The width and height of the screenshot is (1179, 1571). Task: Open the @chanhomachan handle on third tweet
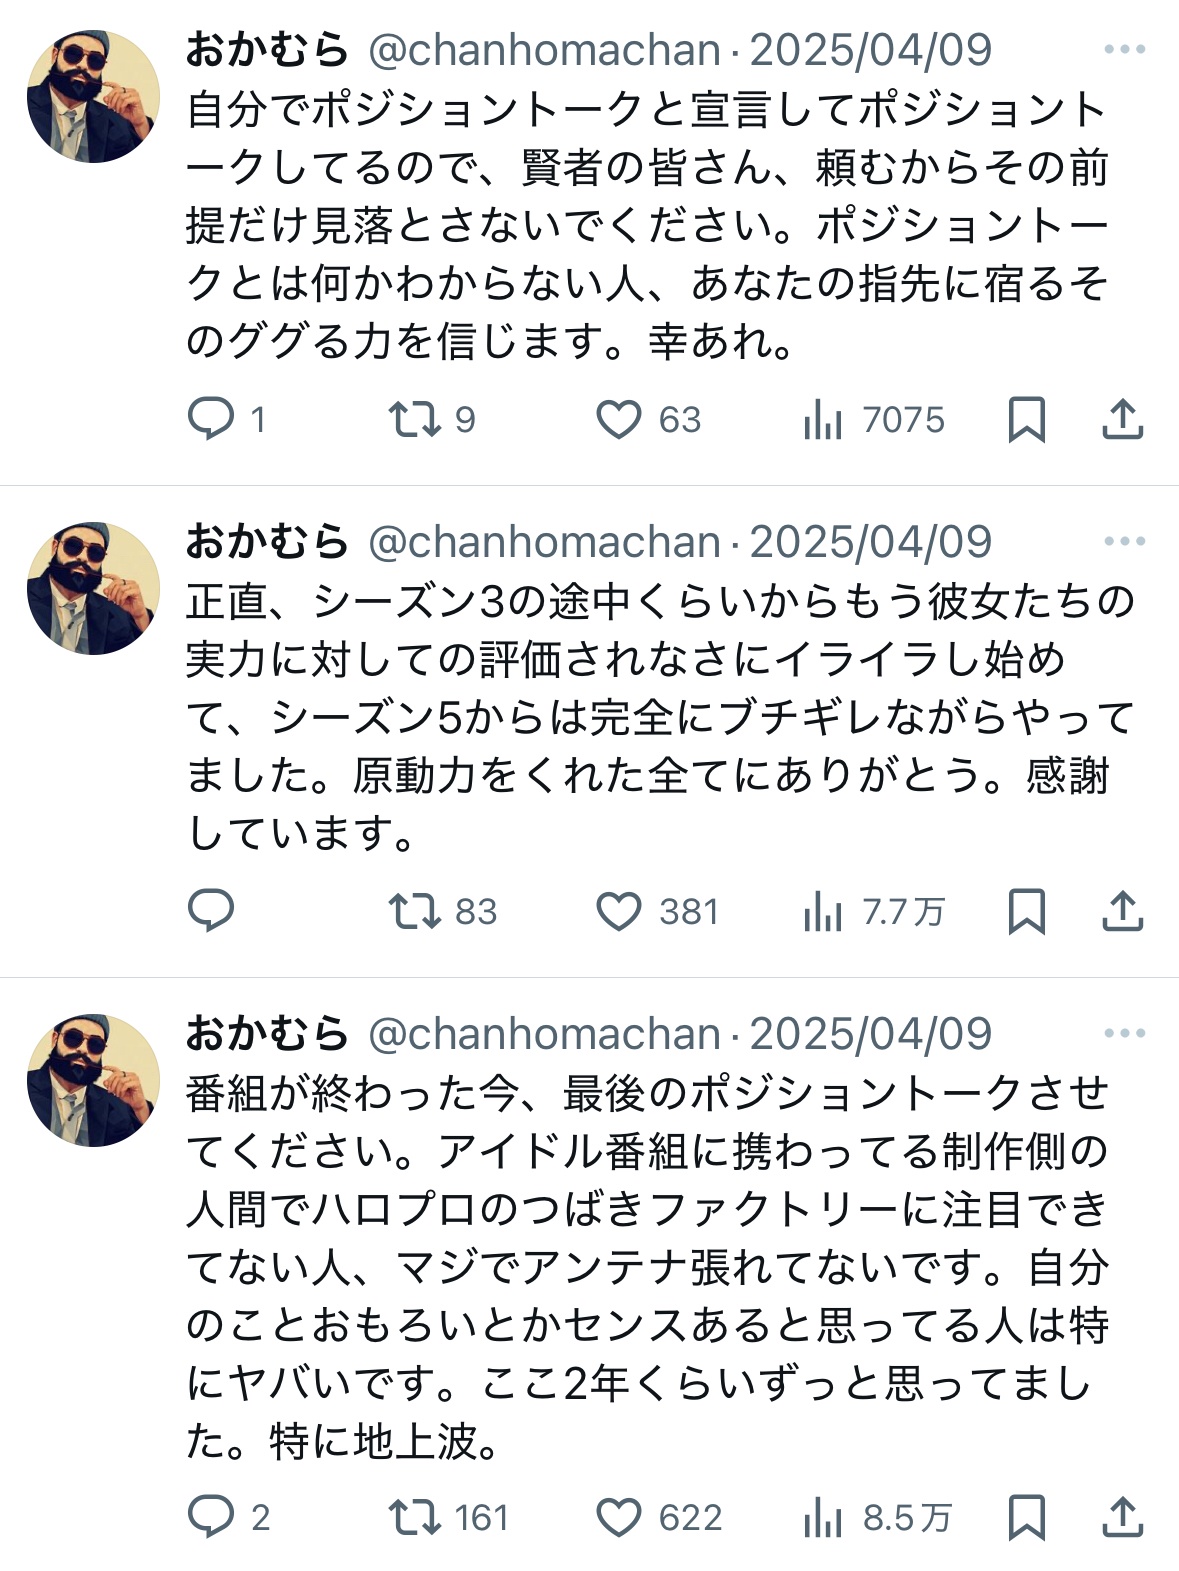coord(544,1033)
